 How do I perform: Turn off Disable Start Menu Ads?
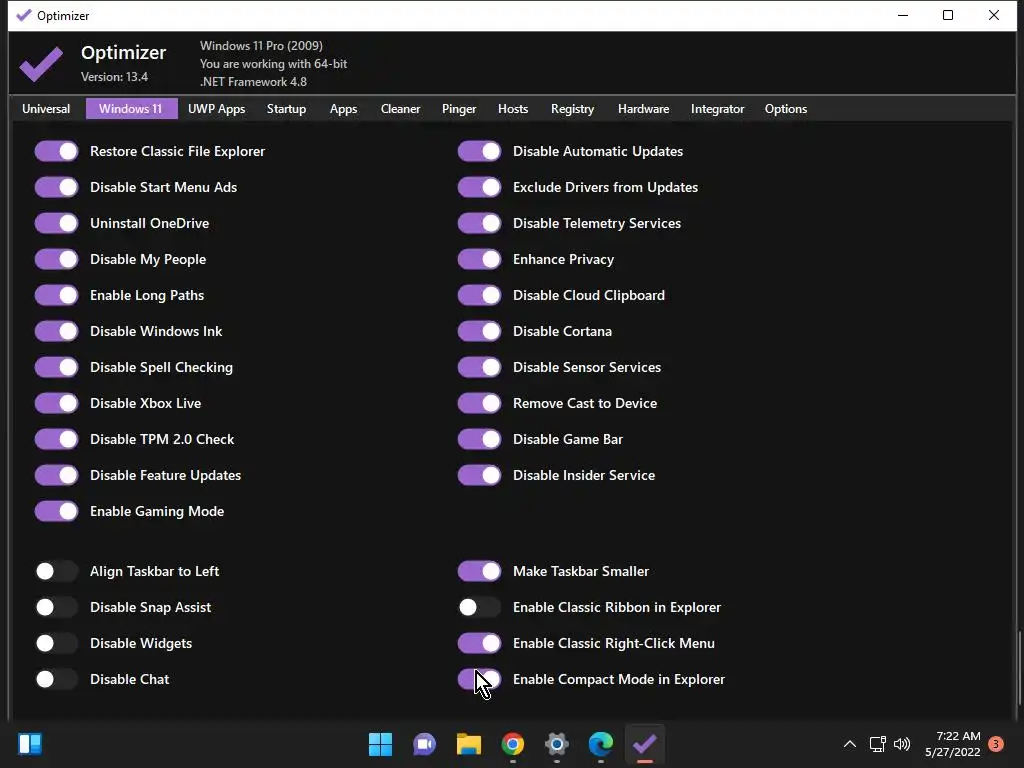coord(57,187)
